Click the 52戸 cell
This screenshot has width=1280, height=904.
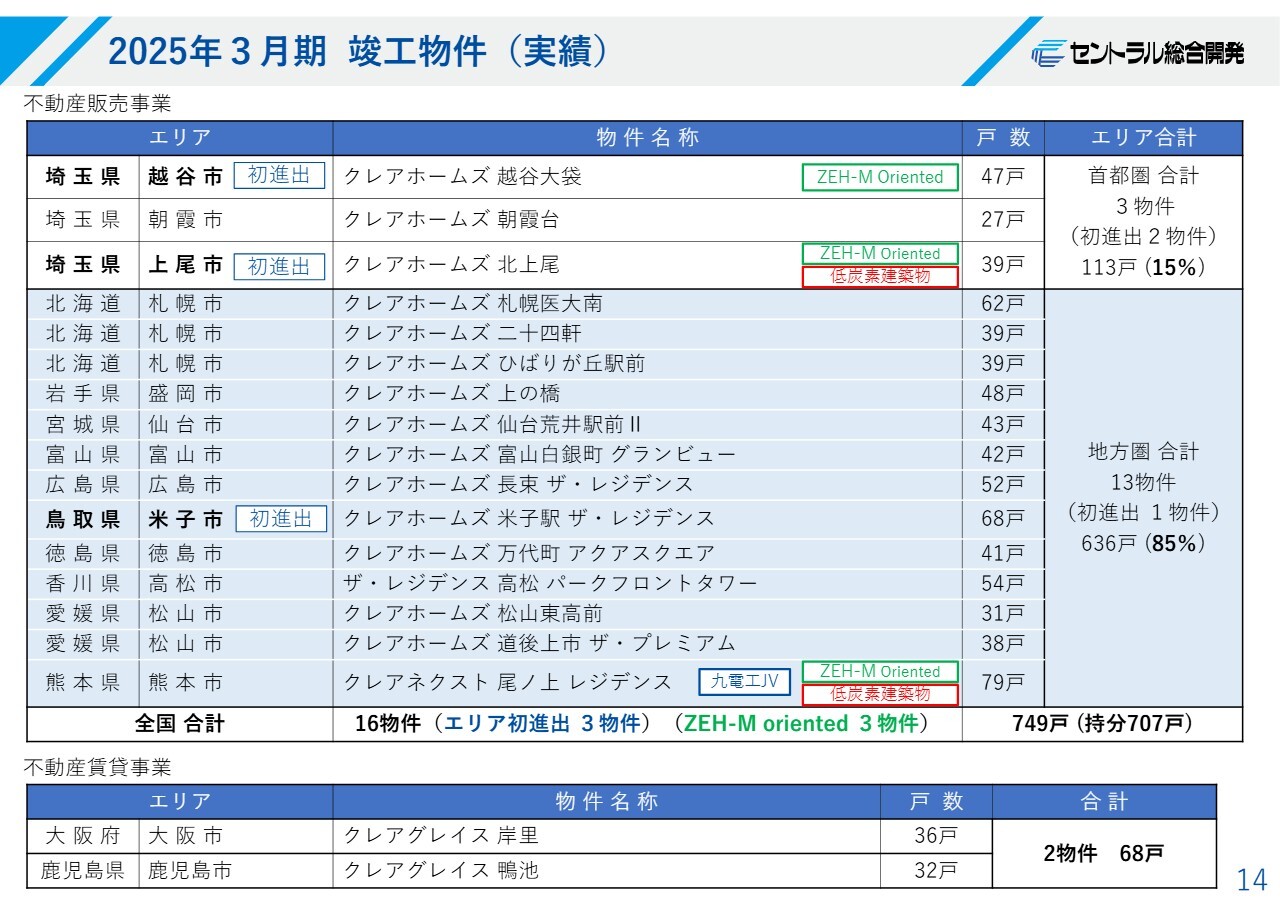tap(1003, 485)
